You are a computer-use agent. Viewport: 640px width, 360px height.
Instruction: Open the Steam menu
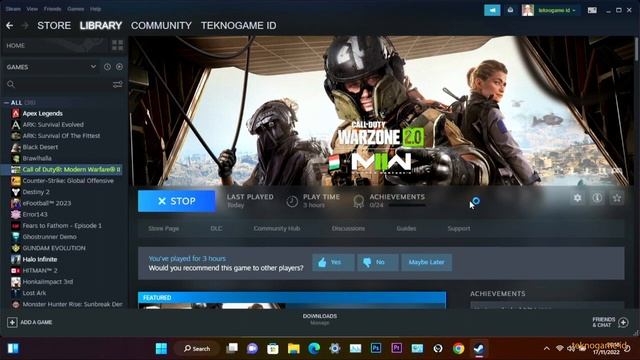13,9
